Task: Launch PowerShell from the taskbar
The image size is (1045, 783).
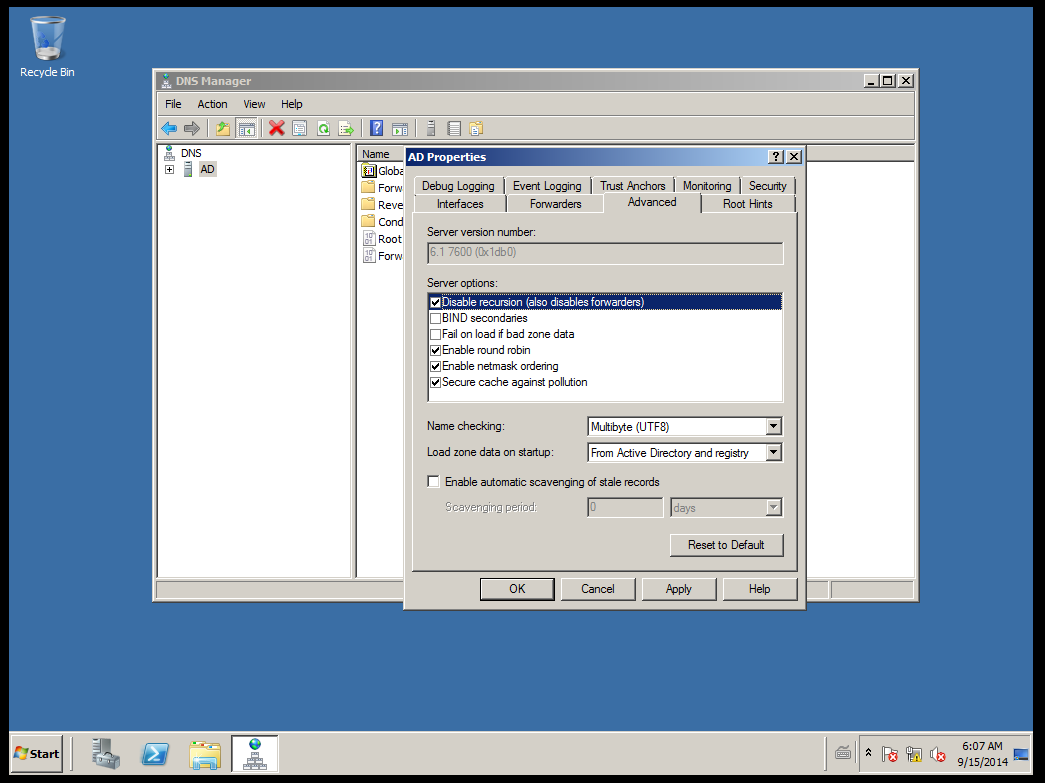Action: (x=155, y=754)
